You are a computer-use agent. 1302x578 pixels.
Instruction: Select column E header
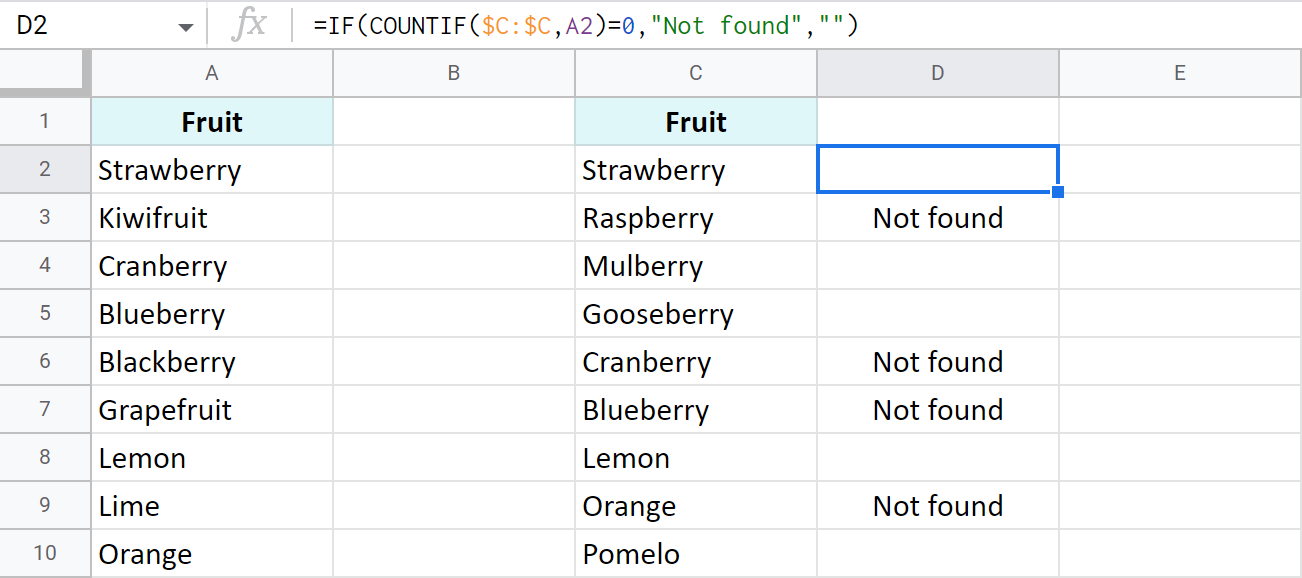point(1180,73)
